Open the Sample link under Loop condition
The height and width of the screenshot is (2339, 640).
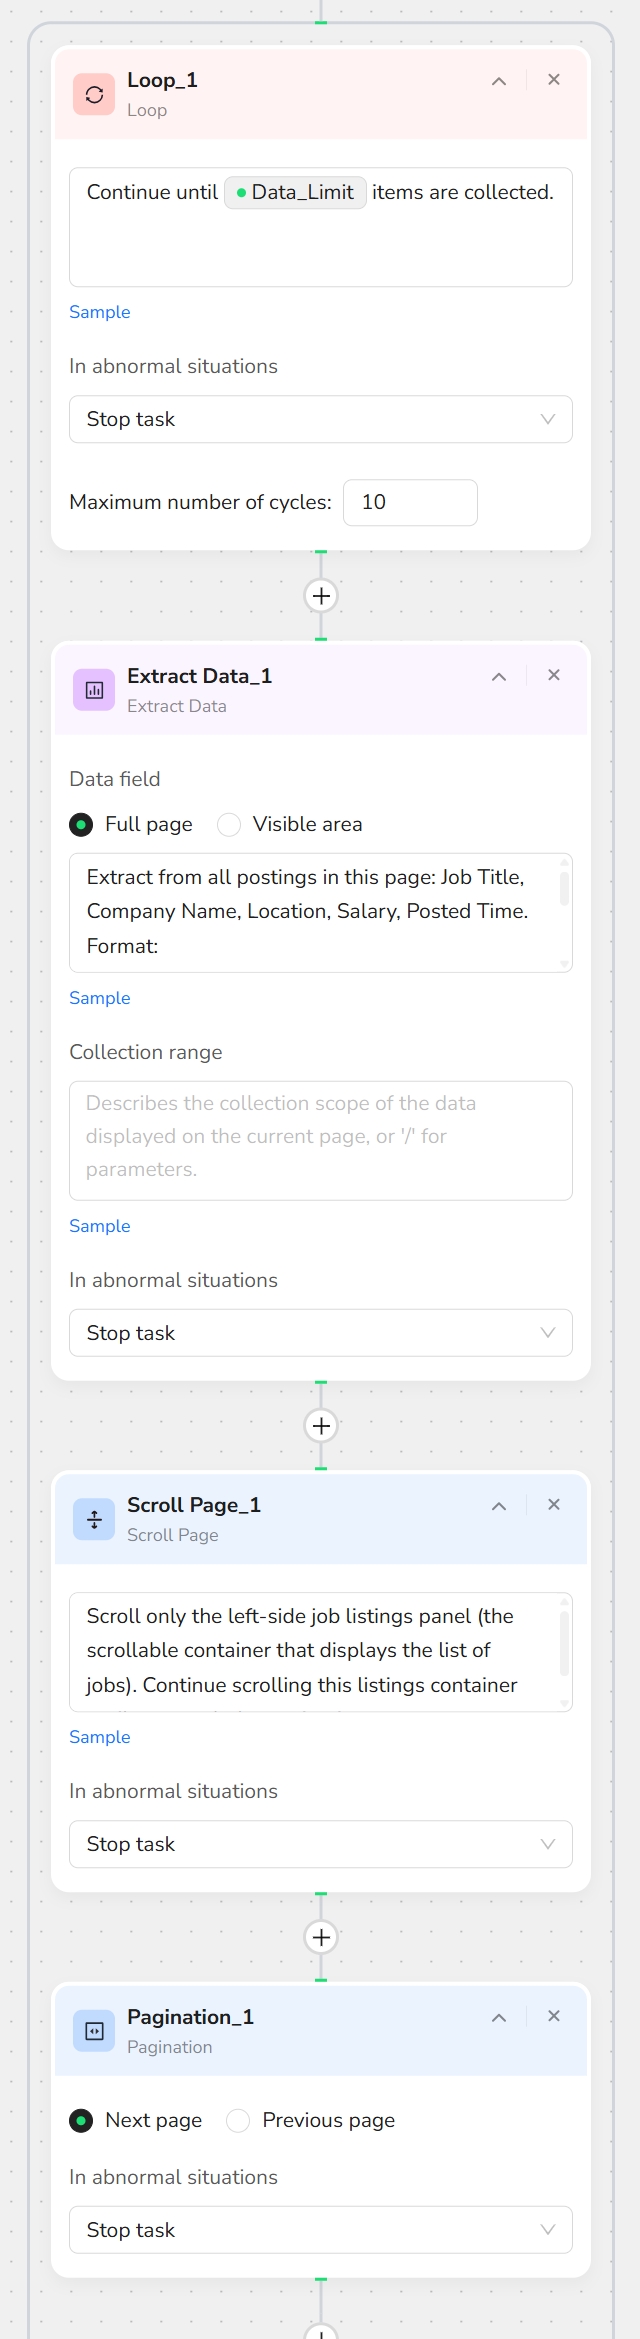(x=100, y=312)
